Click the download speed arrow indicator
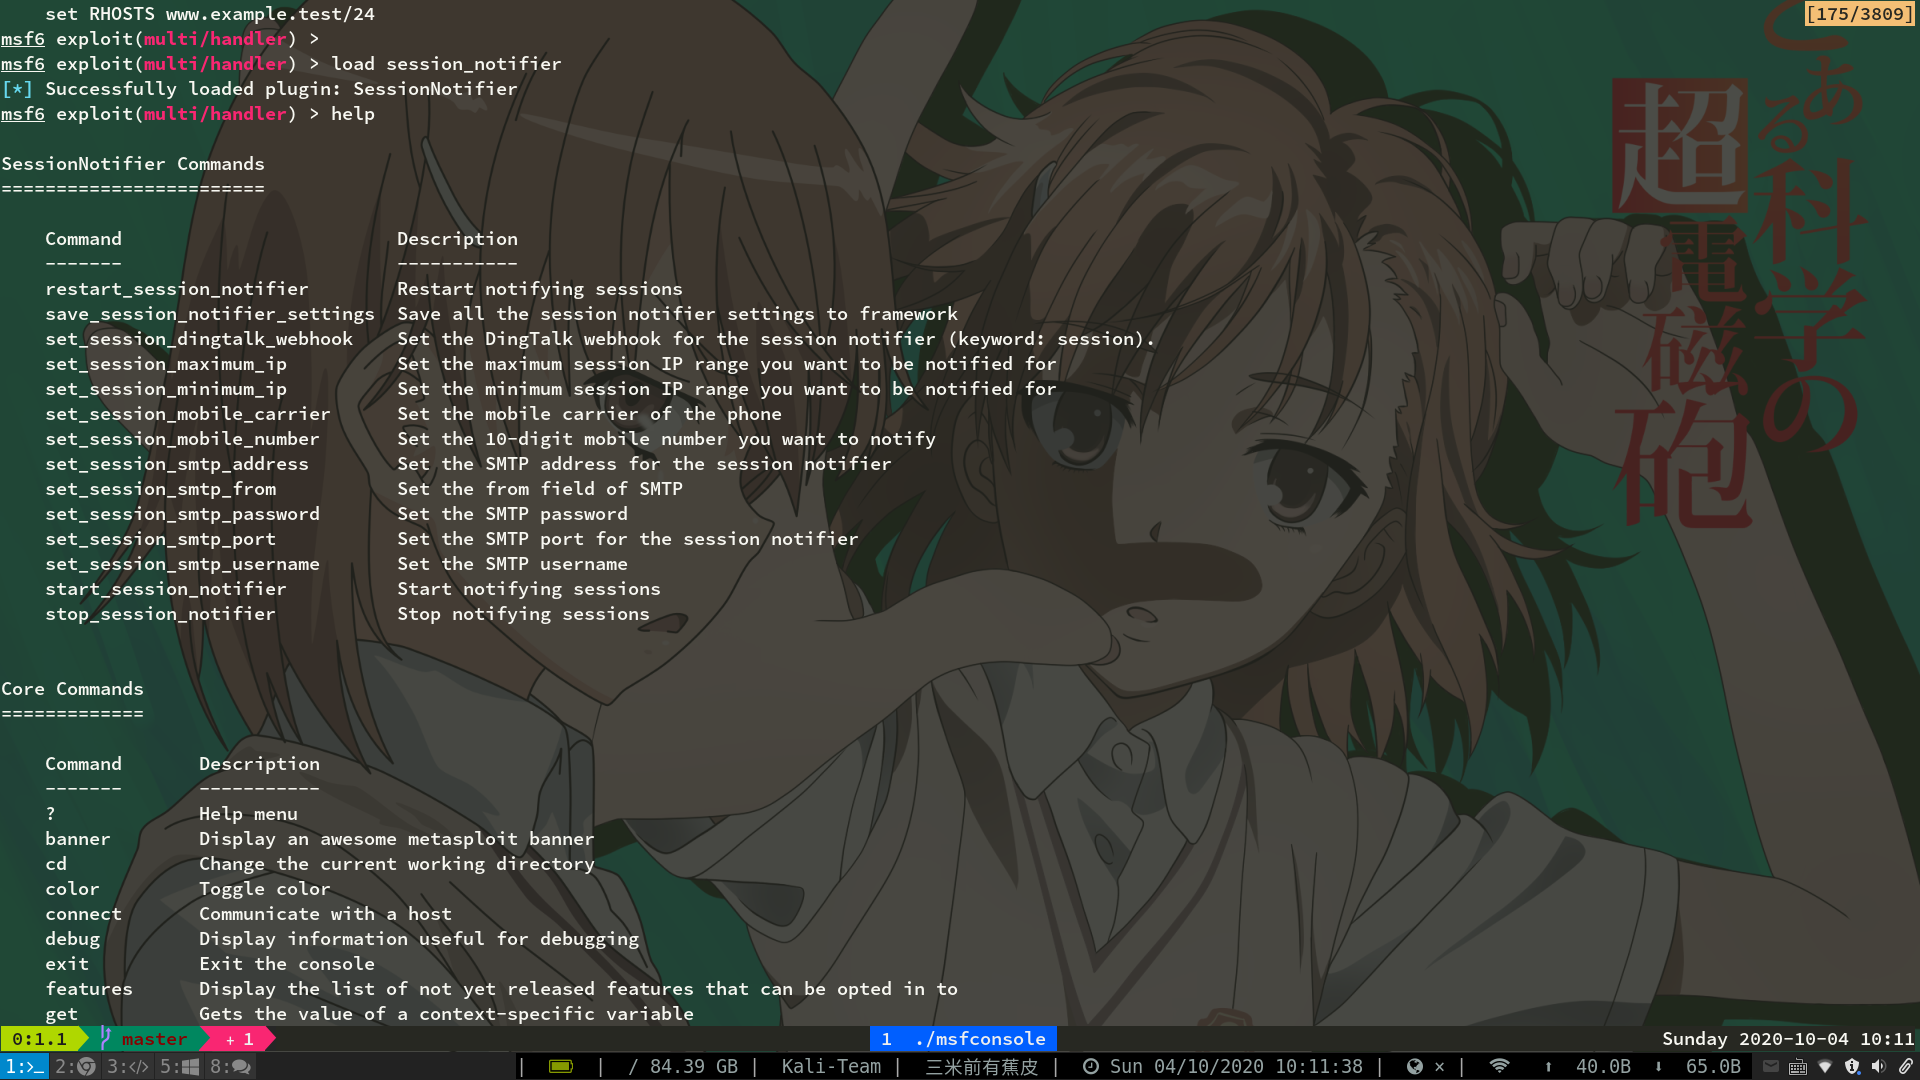The width and height of the screenshot is (1920, 1080). [x=1658, y=1067]
